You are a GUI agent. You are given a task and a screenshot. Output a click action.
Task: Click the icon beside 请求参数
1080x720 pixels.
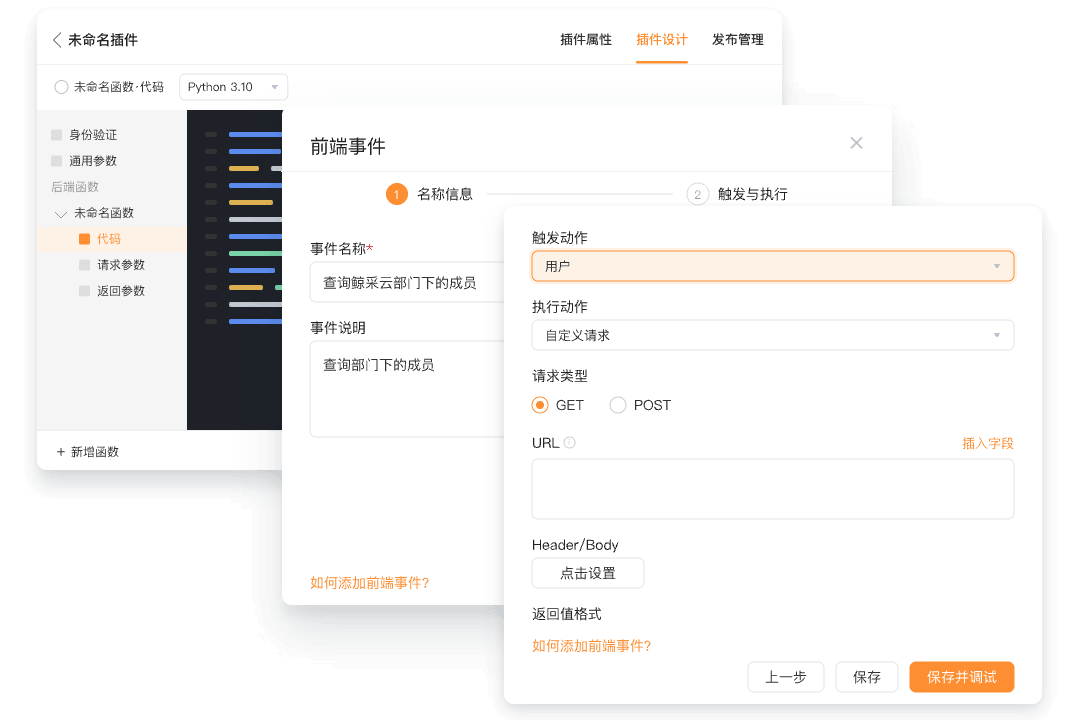point(85,265)
